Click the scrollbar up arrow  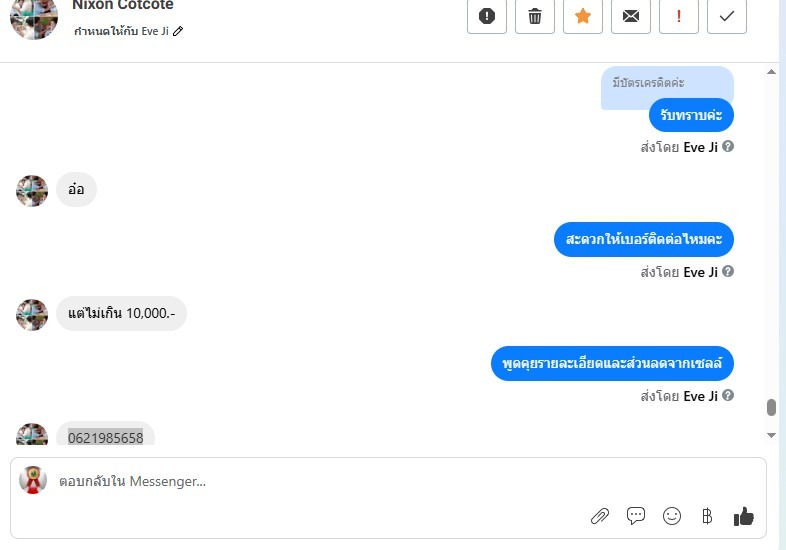coord(771,72)
